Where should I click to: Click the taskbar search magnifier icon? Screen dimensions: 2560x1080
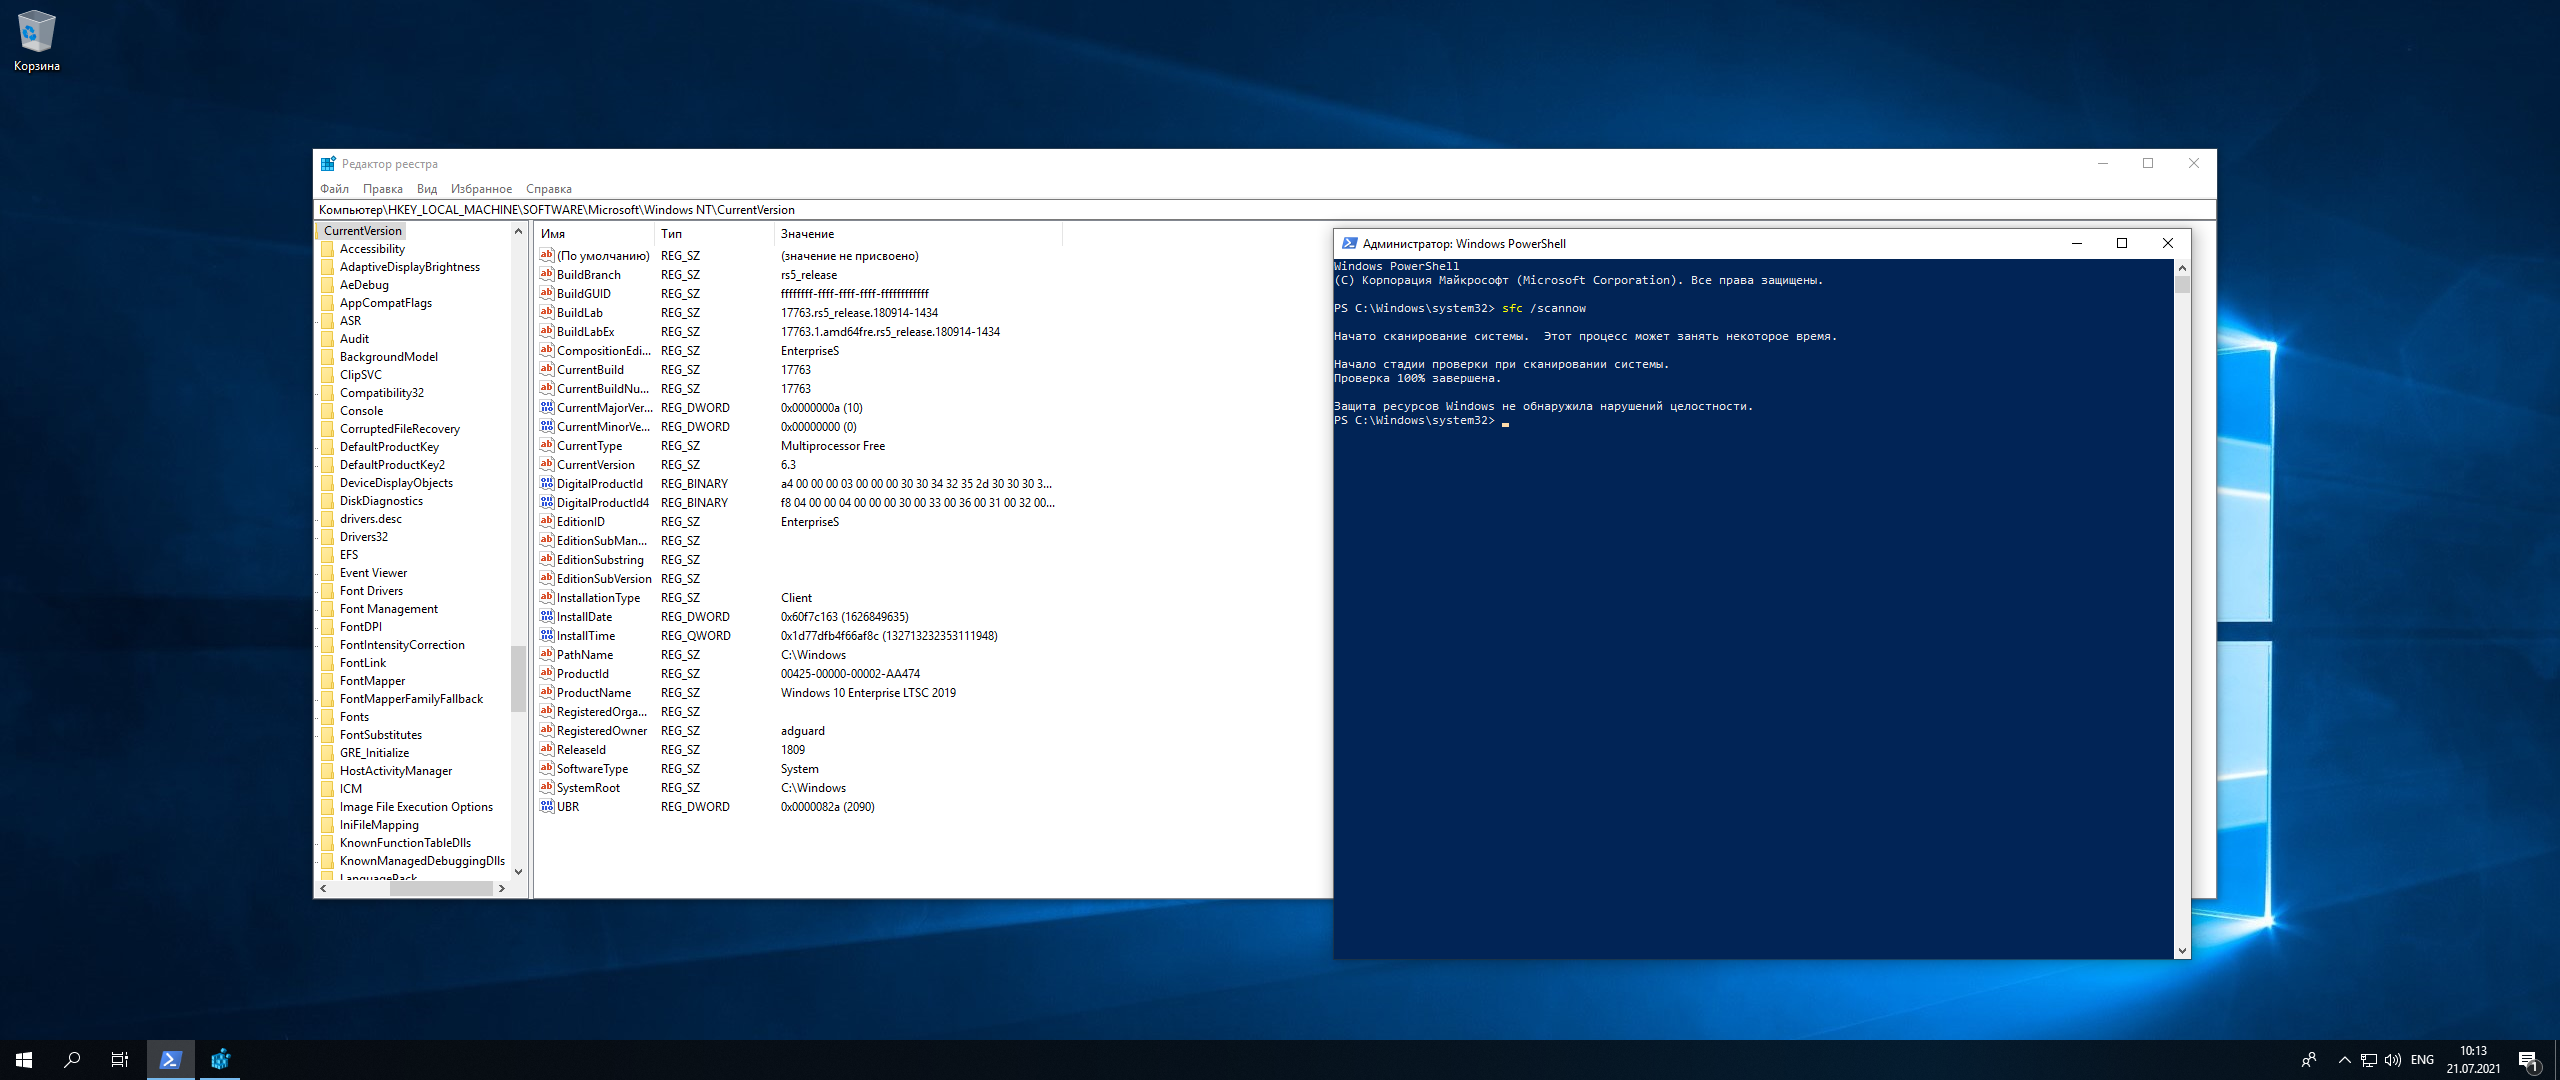coord(72,1060)
